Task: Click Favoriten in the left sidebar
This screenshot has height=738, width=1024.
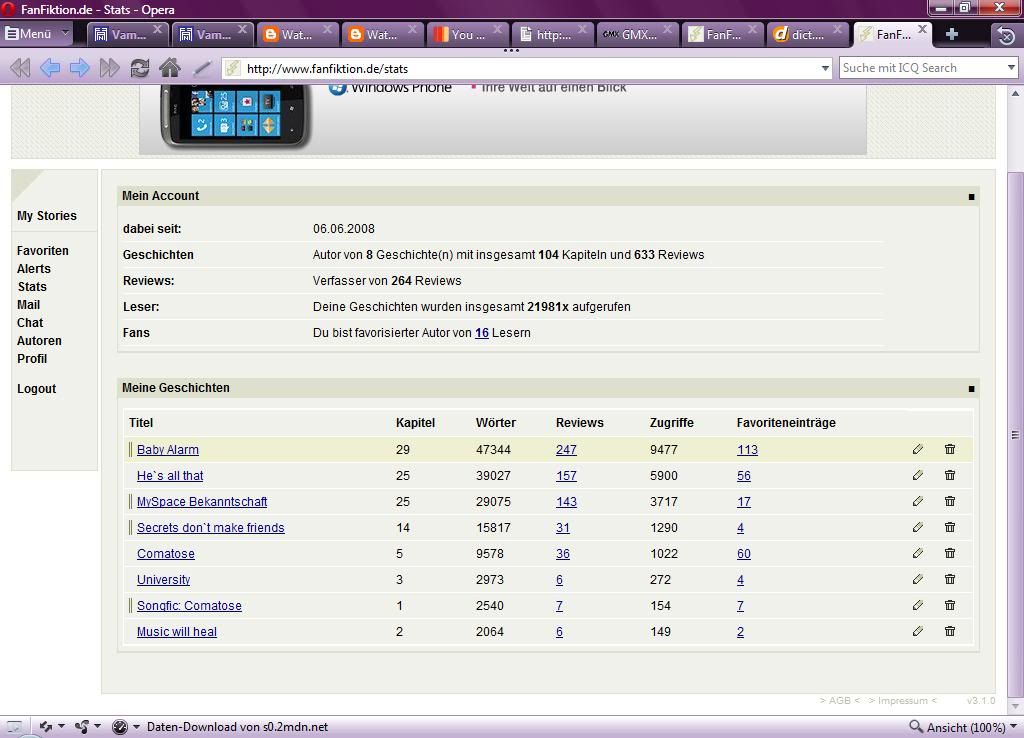Action: click(43, 251)
